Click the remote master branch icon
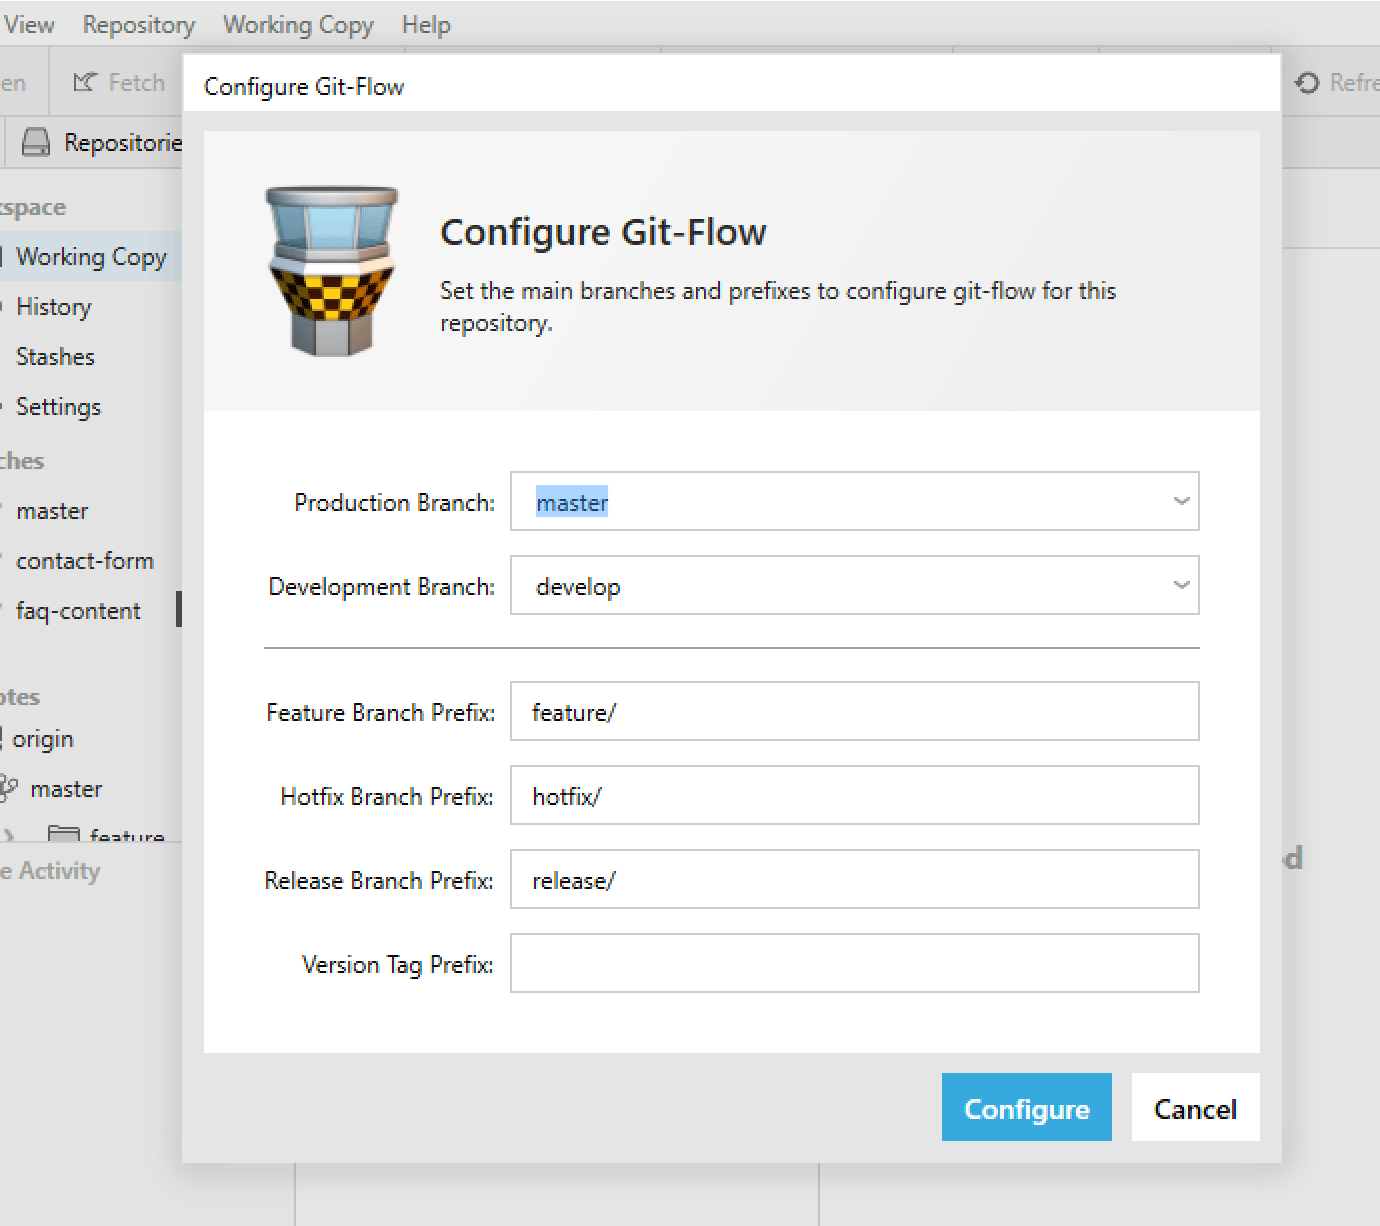The width and height of the screenshot is (1380, 1226). coord(9,788)
